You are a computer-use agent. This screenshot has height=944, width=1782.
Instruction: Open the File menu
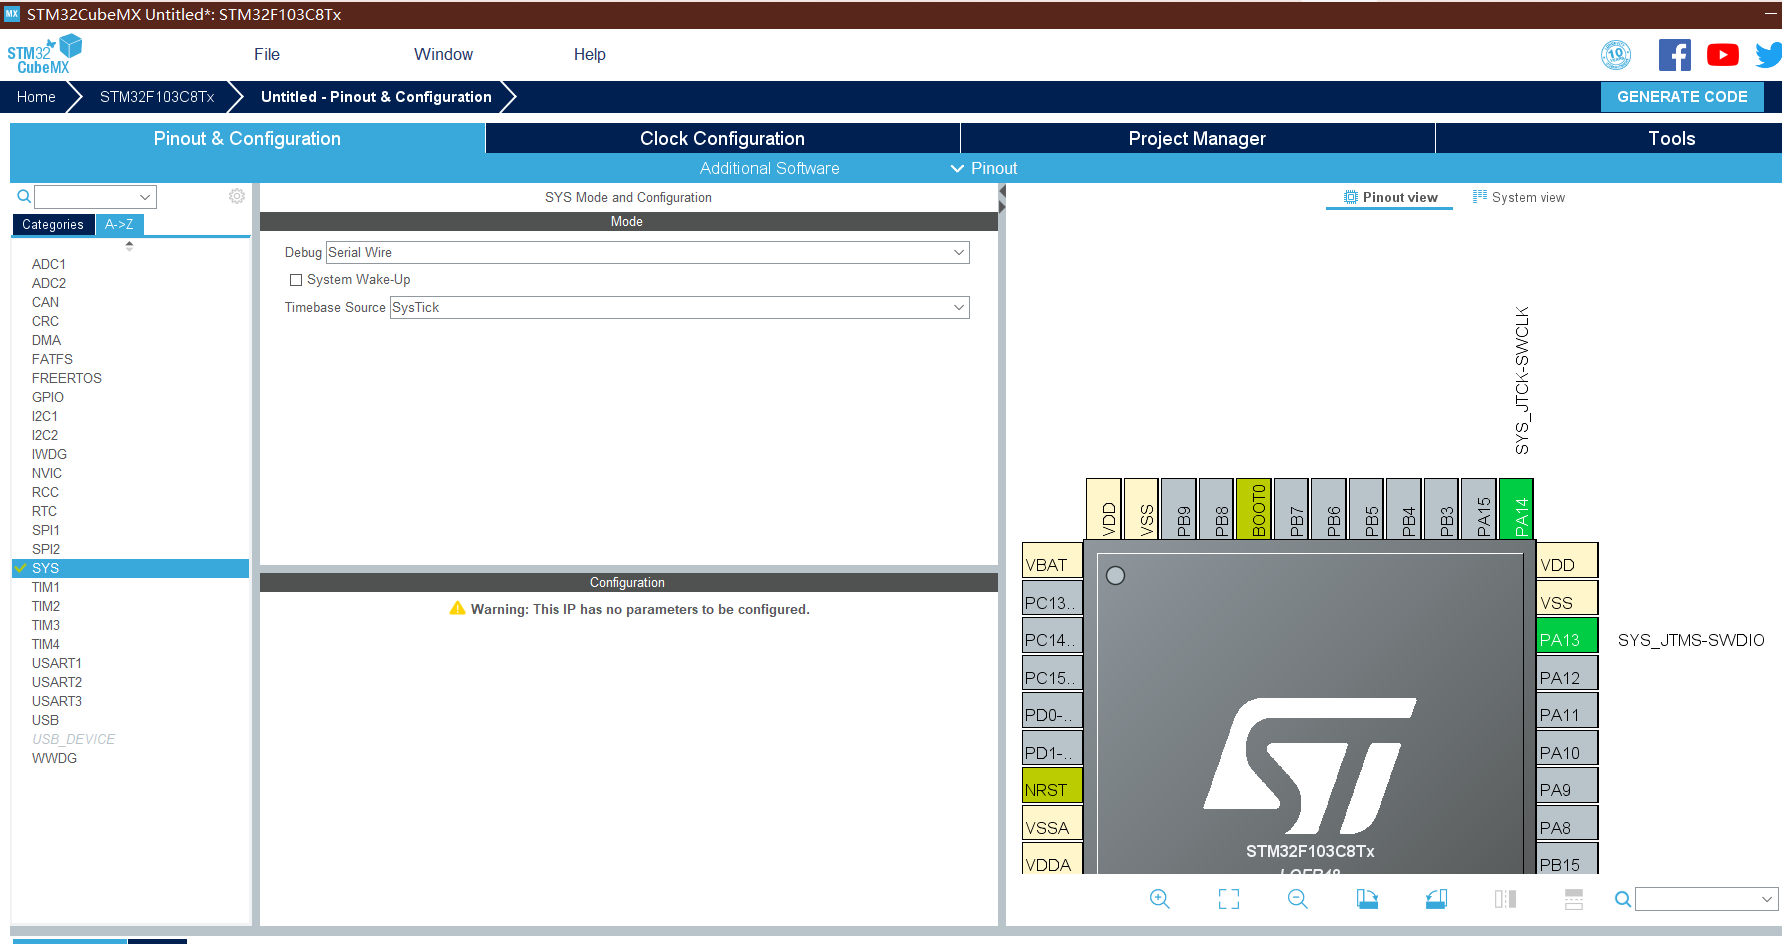pos(267,54)
